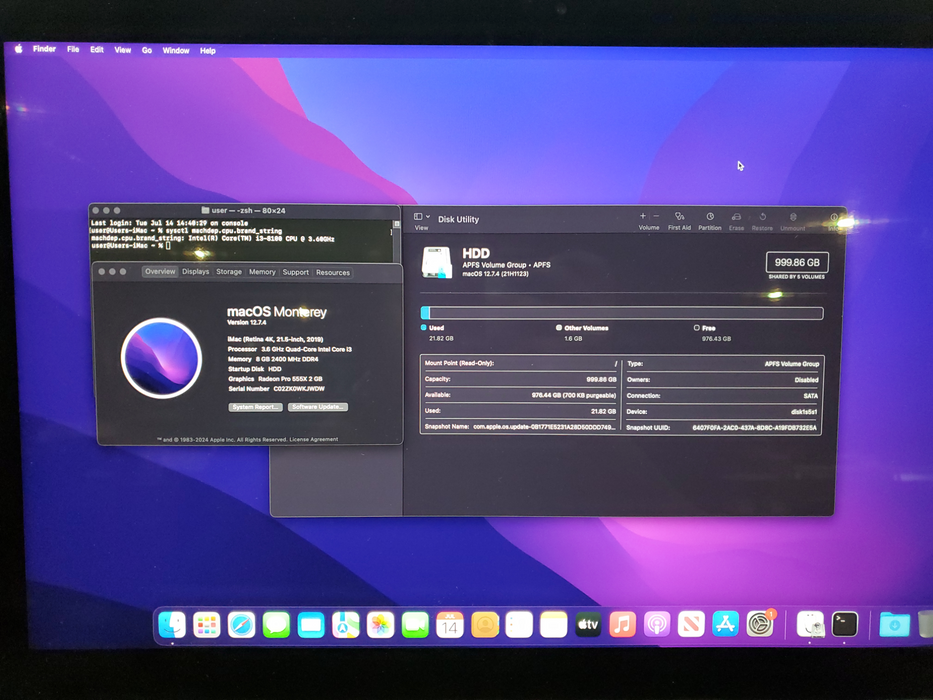933x700 pixels.
Task: Open the File menu
Action: (73, 49)
